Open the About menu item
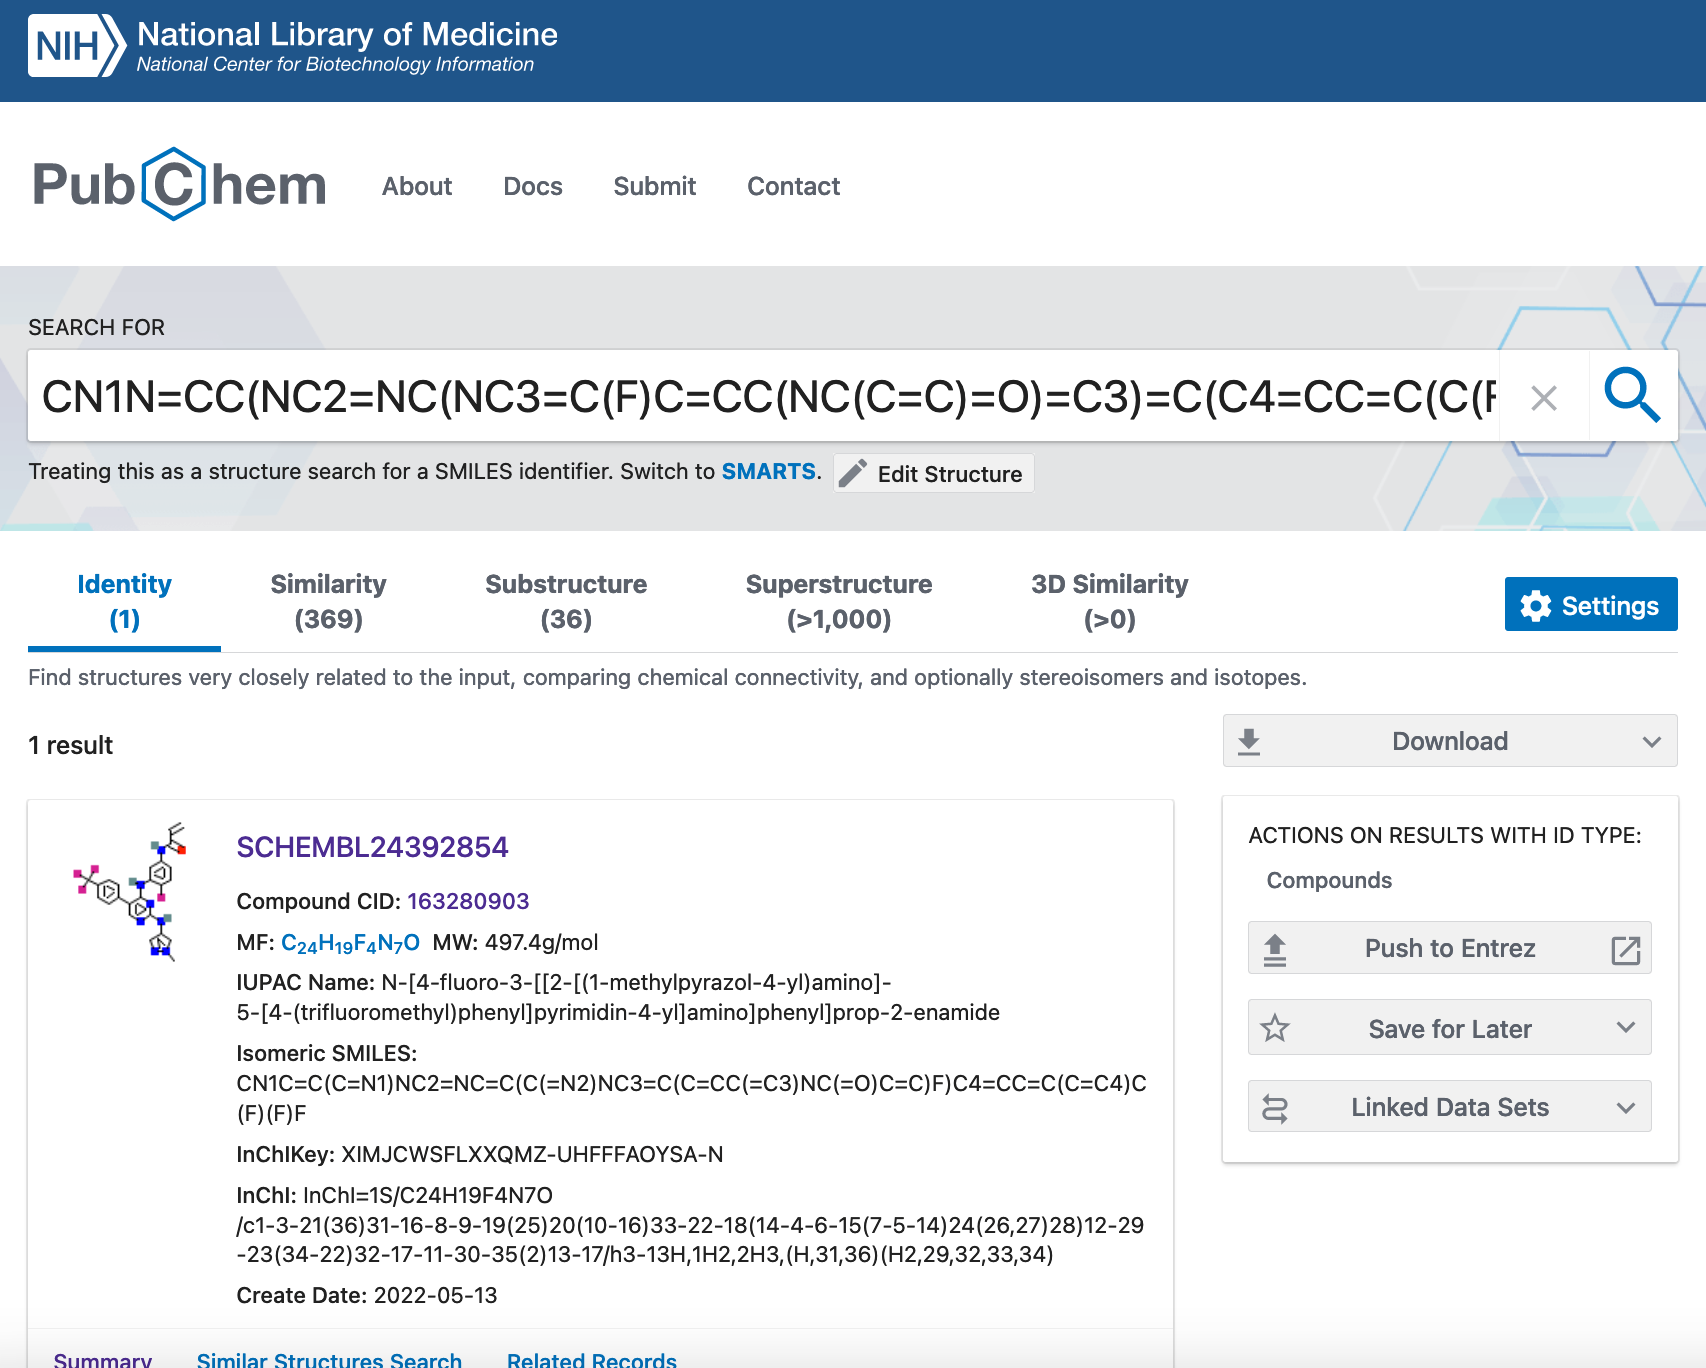 point(417,187)
